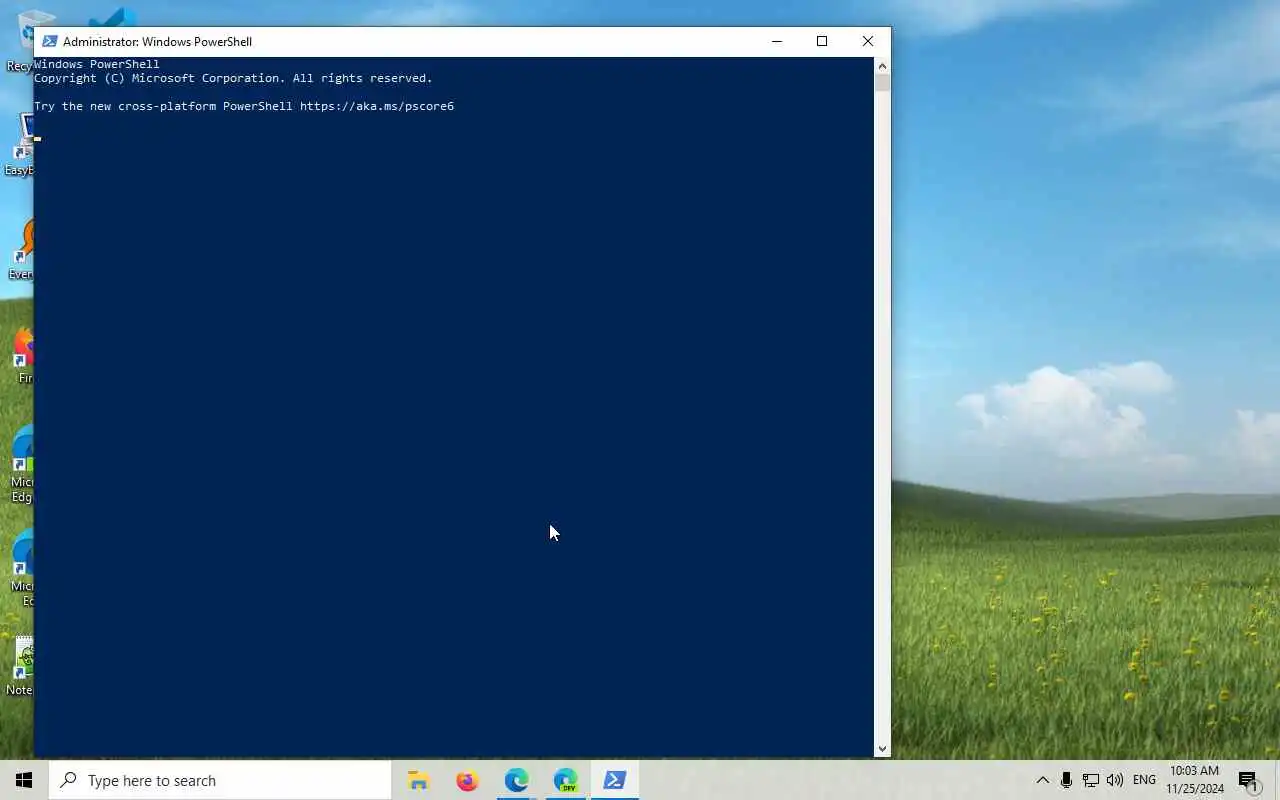Screen dimensions: 1280x800
Task: Show hidden system tray icons
Action: coord(1042,780)
